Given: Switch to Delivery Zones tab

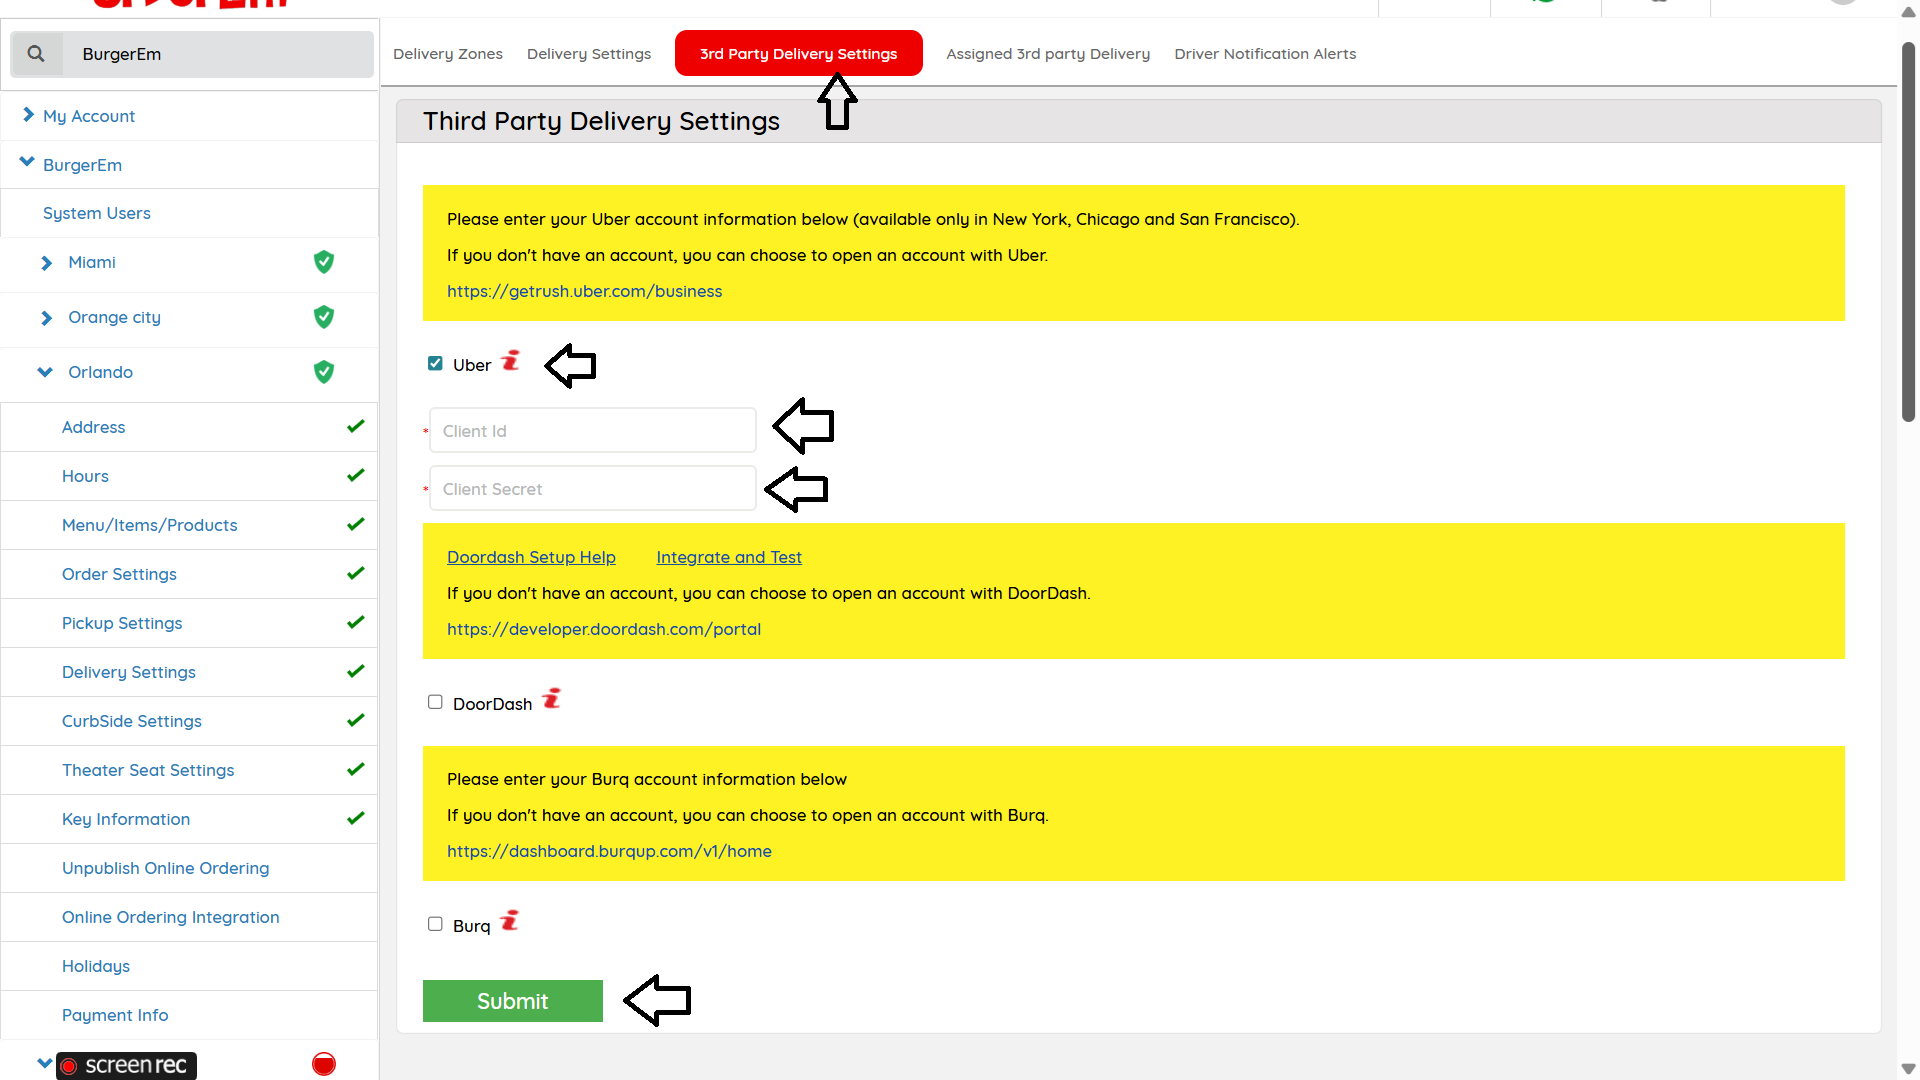Looking at the screenshot, I should (448, 54).
